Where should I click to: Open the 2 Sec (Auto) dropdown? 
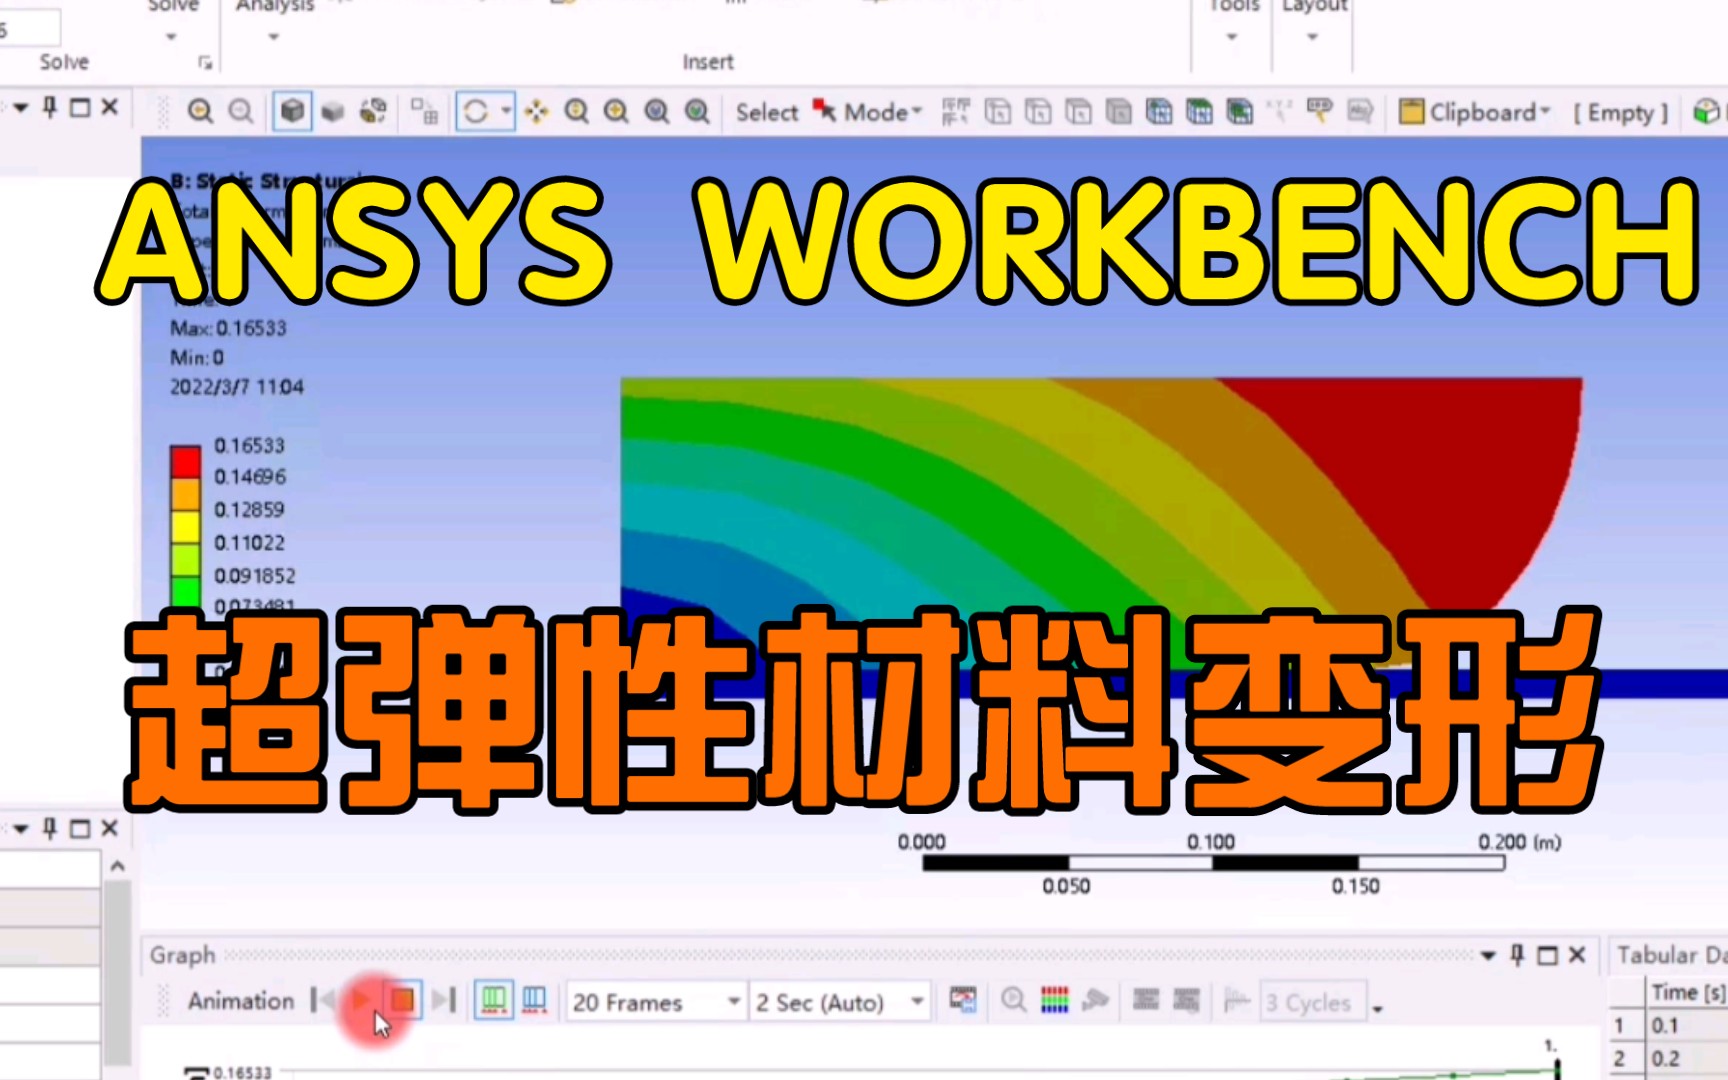pos(916,1001)
